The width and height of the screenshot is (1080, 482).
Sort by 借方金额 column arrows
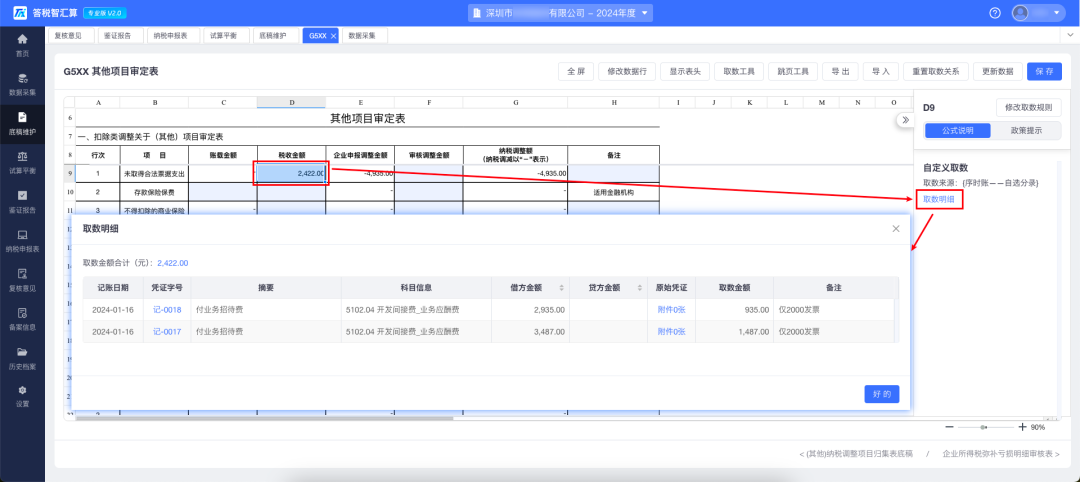coord(563,287)
